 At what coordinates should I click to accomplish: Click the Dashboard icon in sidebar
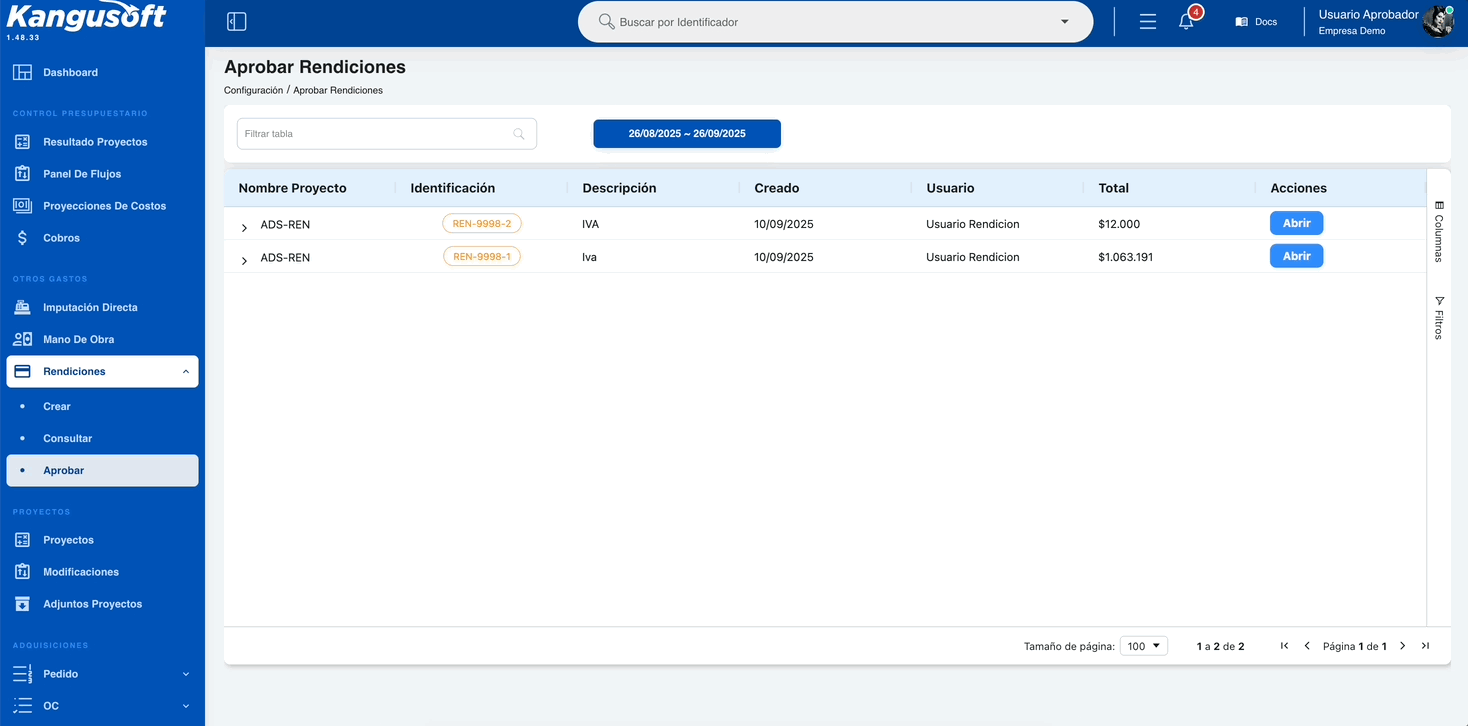pos(22,72)
